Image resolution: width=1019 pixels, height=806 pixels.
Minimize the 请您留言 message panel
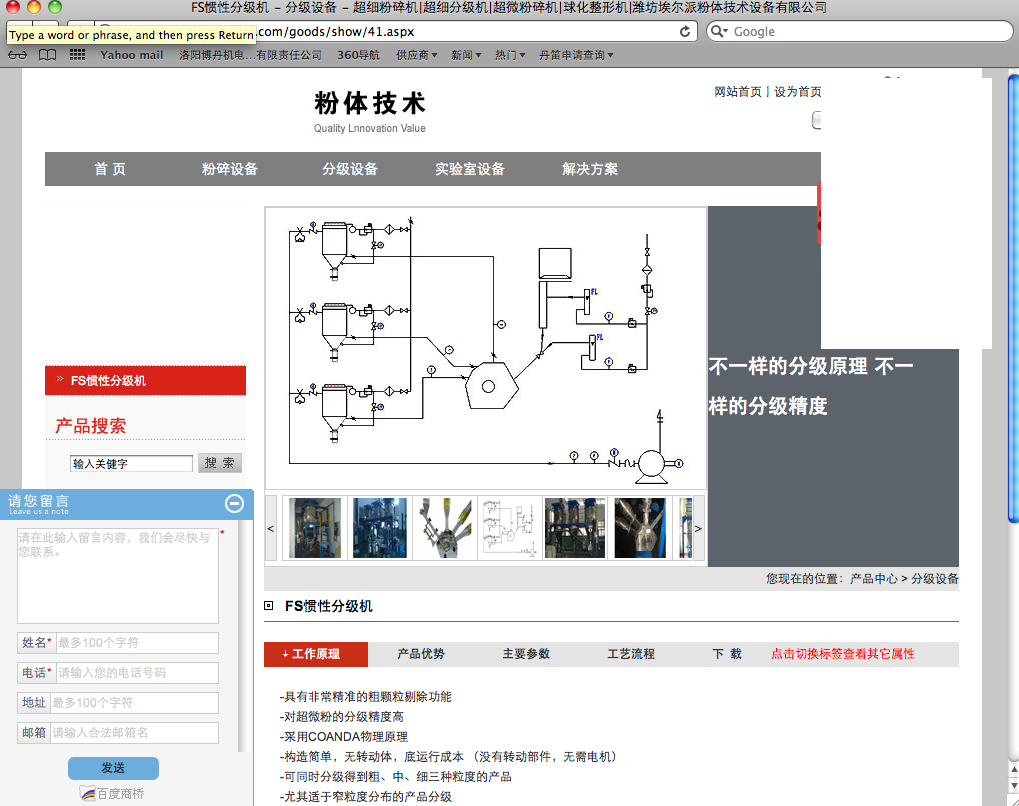click(x=234, y=503)
